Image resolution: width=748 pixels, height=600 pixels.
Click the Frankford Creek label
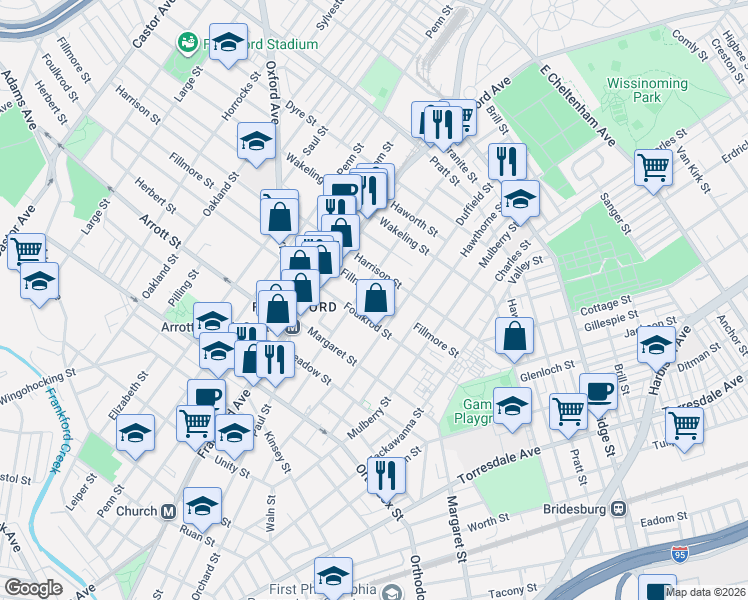[x=59, y=430]
